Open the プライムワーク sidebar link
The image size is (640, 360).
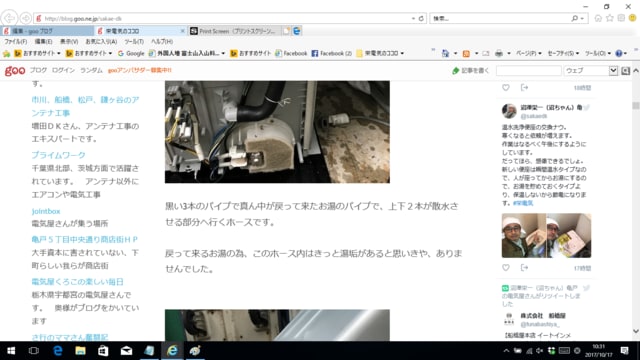click(x=58, y=155)
